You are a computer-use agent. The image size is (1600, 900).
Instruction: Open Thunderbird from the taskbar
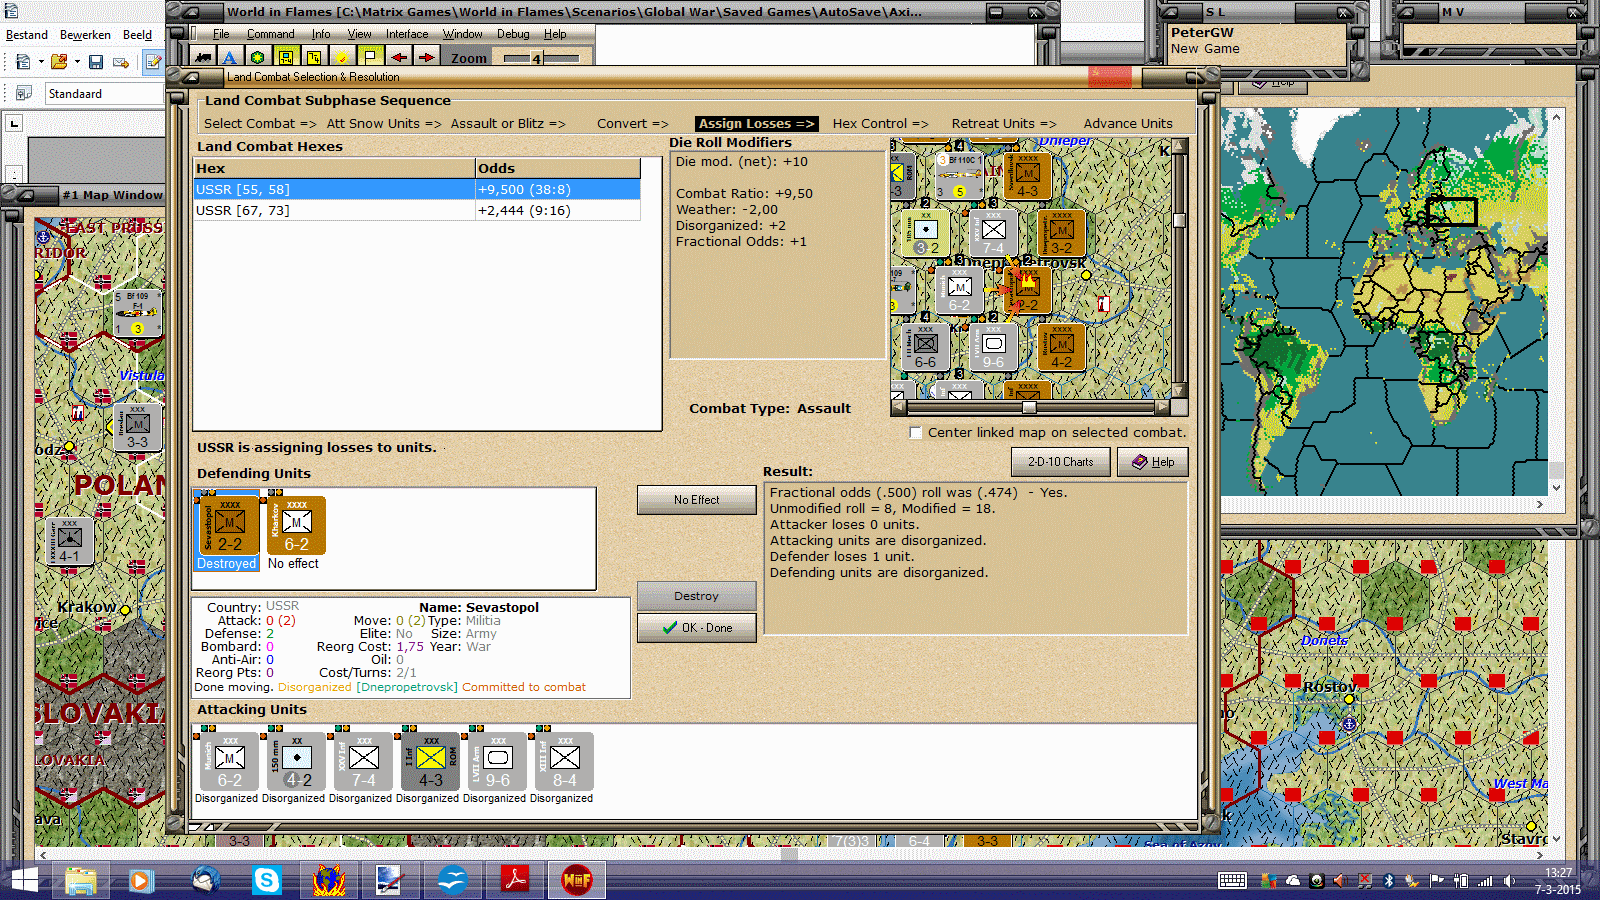(206, 880)
